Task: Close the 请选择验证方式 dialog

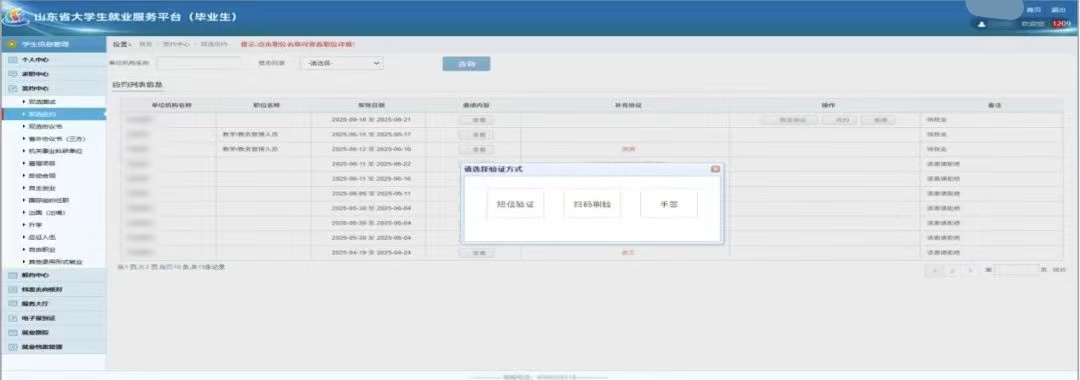Action: 715,169
